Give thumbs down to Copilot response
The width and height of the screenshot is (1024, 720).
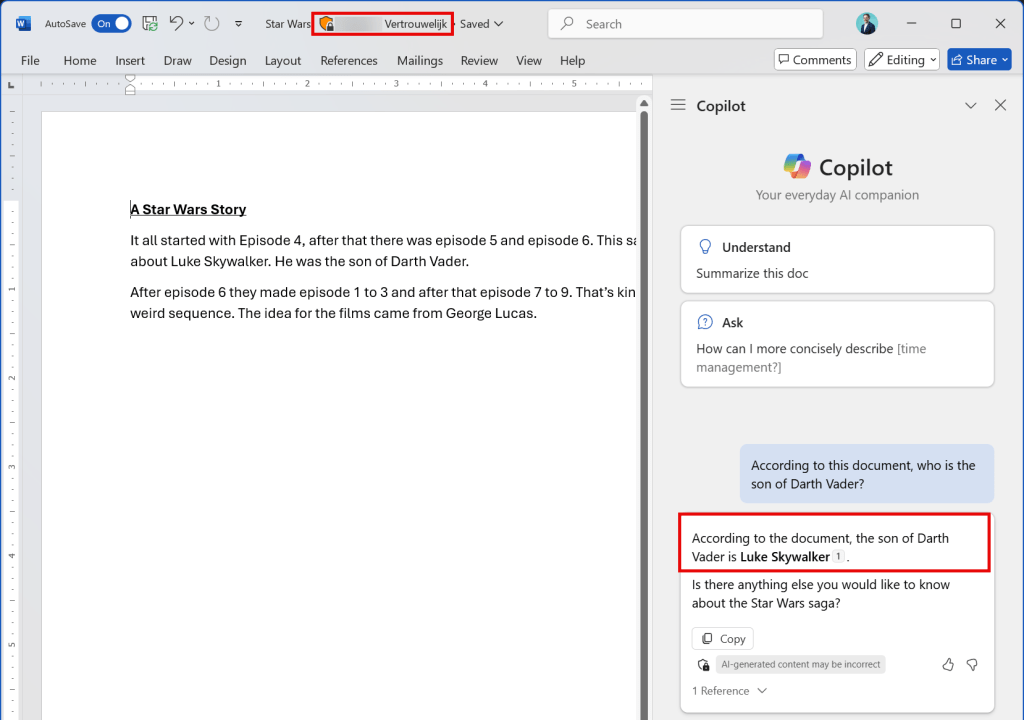(971, 664)
